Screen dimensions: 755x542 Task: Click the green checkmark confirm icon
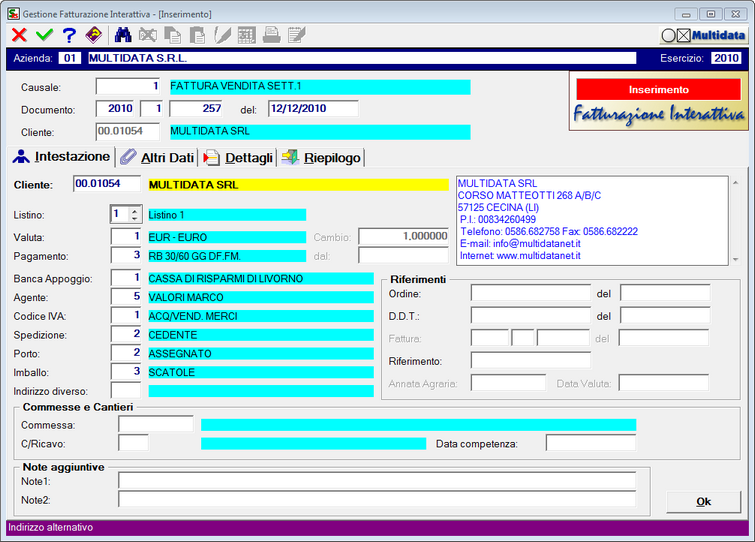44,35
